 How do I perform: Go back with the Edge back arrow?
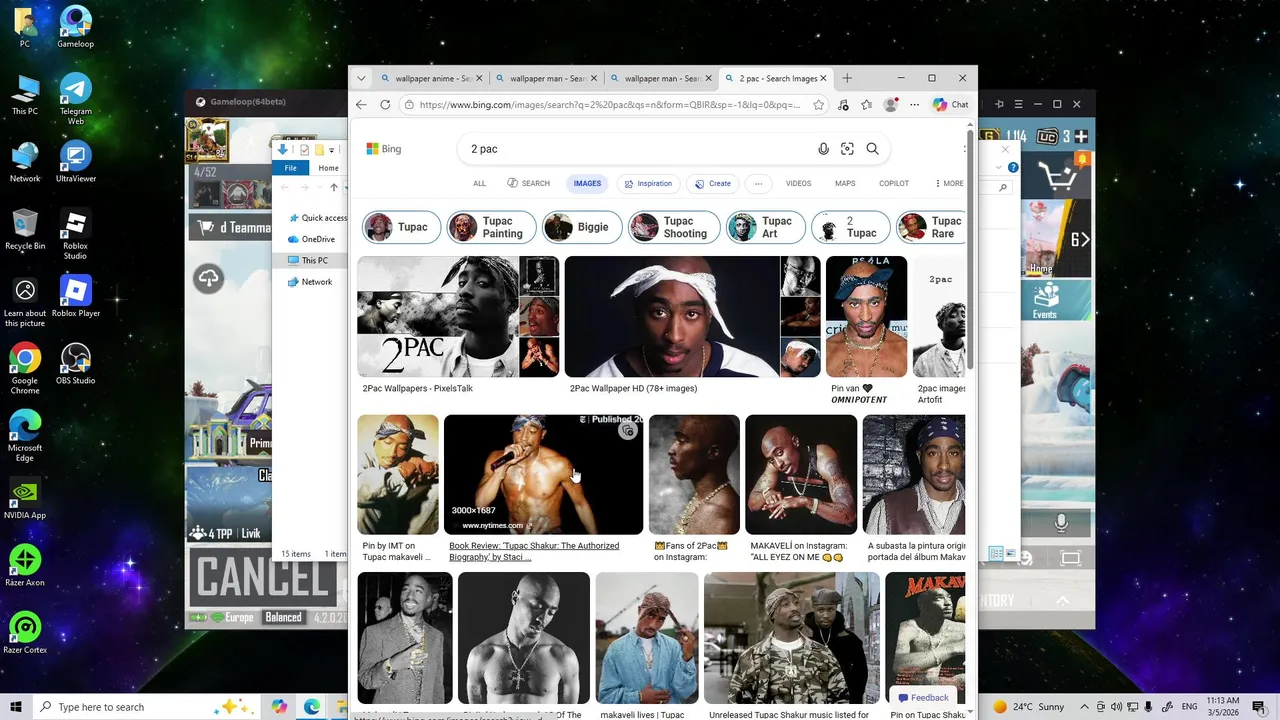(361, 104)
